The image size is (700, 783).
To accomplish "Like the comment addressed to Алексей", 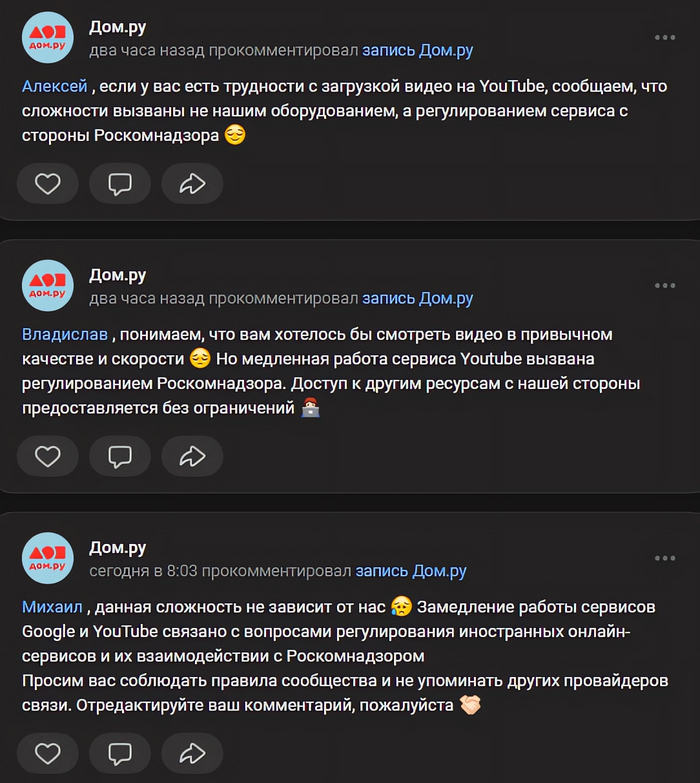I will point(47,184).
